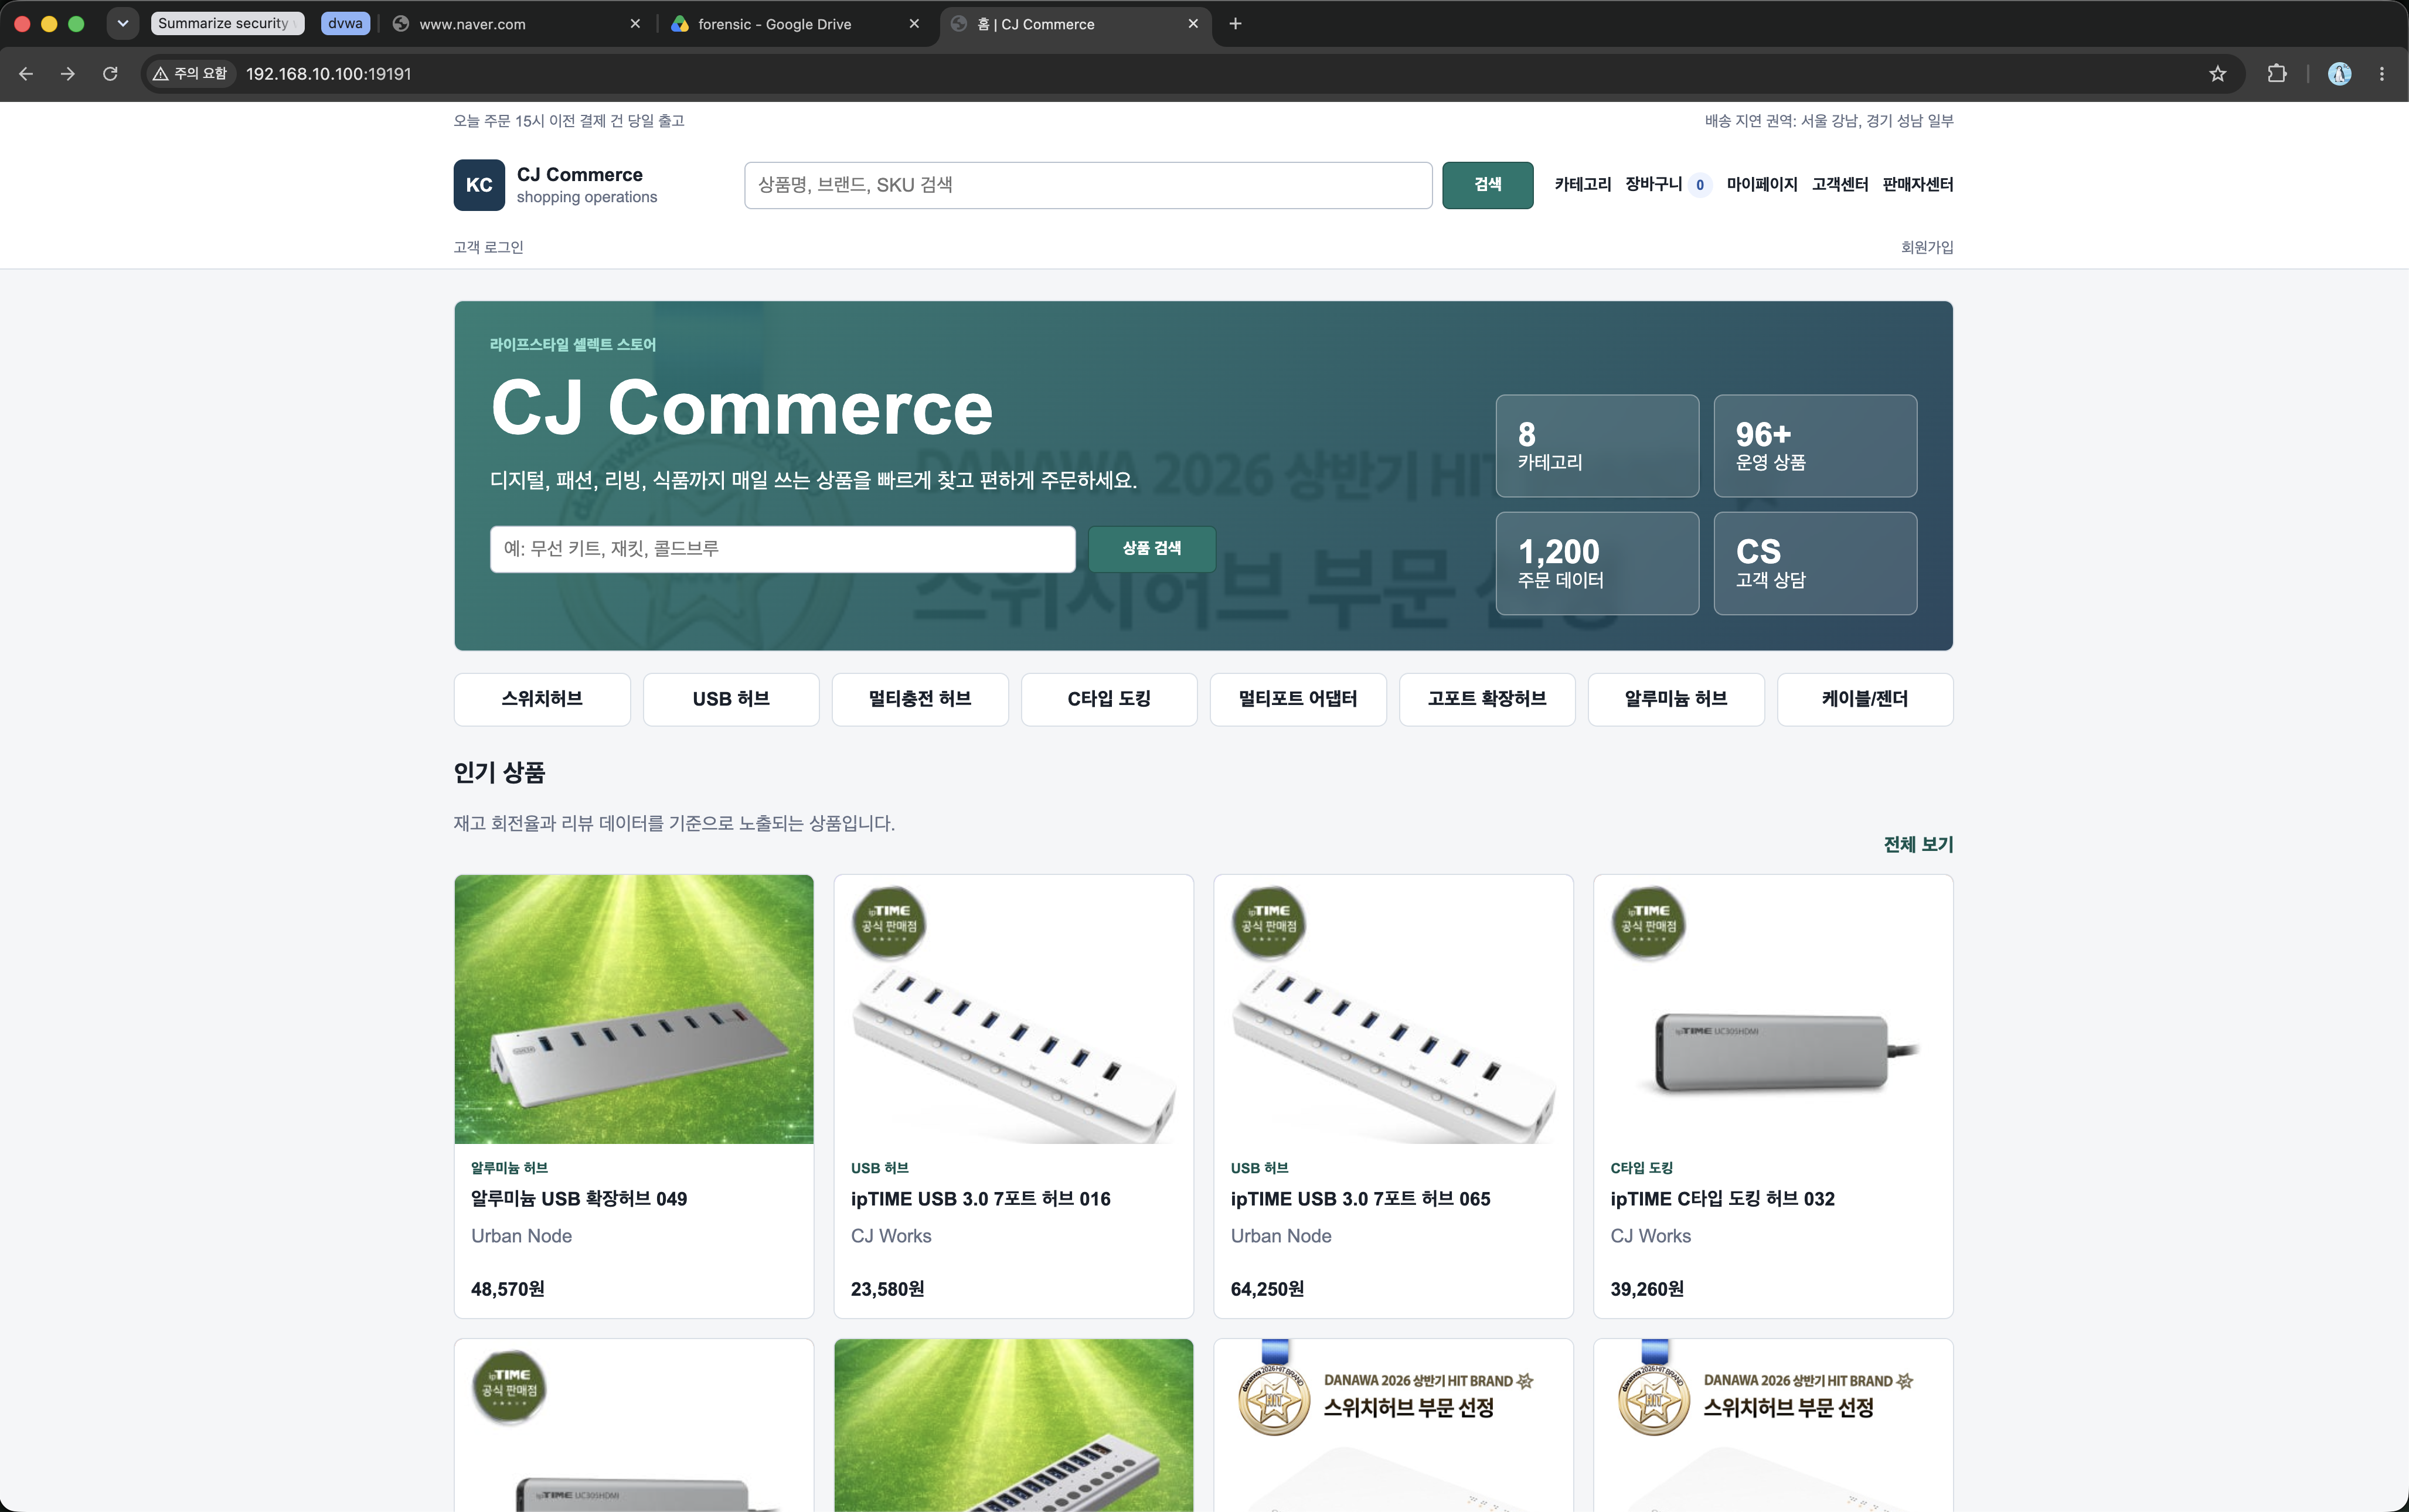The width and height of the screenshot is (2409, 1512).
Task: Open 판매자센터 in the header
Action: click(1917, 184)
